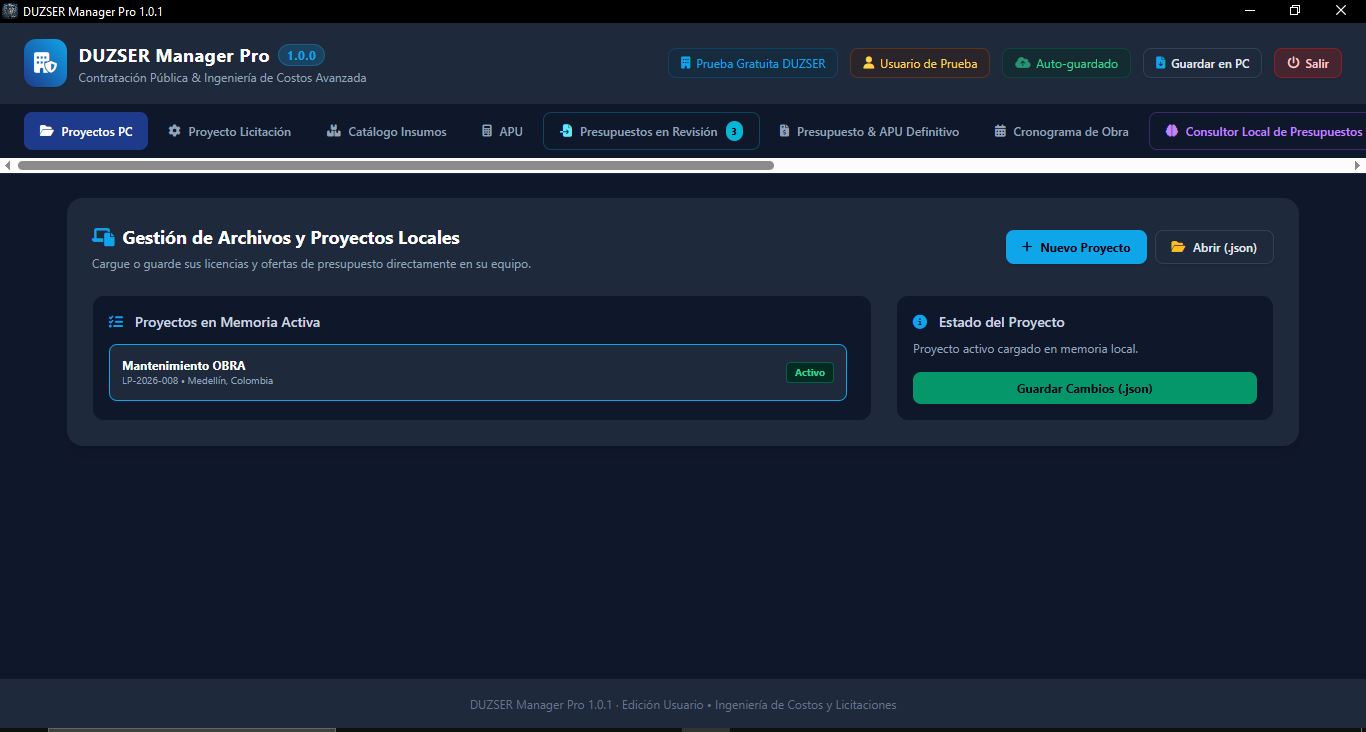The image size is (1366, 732).
Task: Click the checklist icon beside Proyectos en Memoria Activa
Action: 116,322
